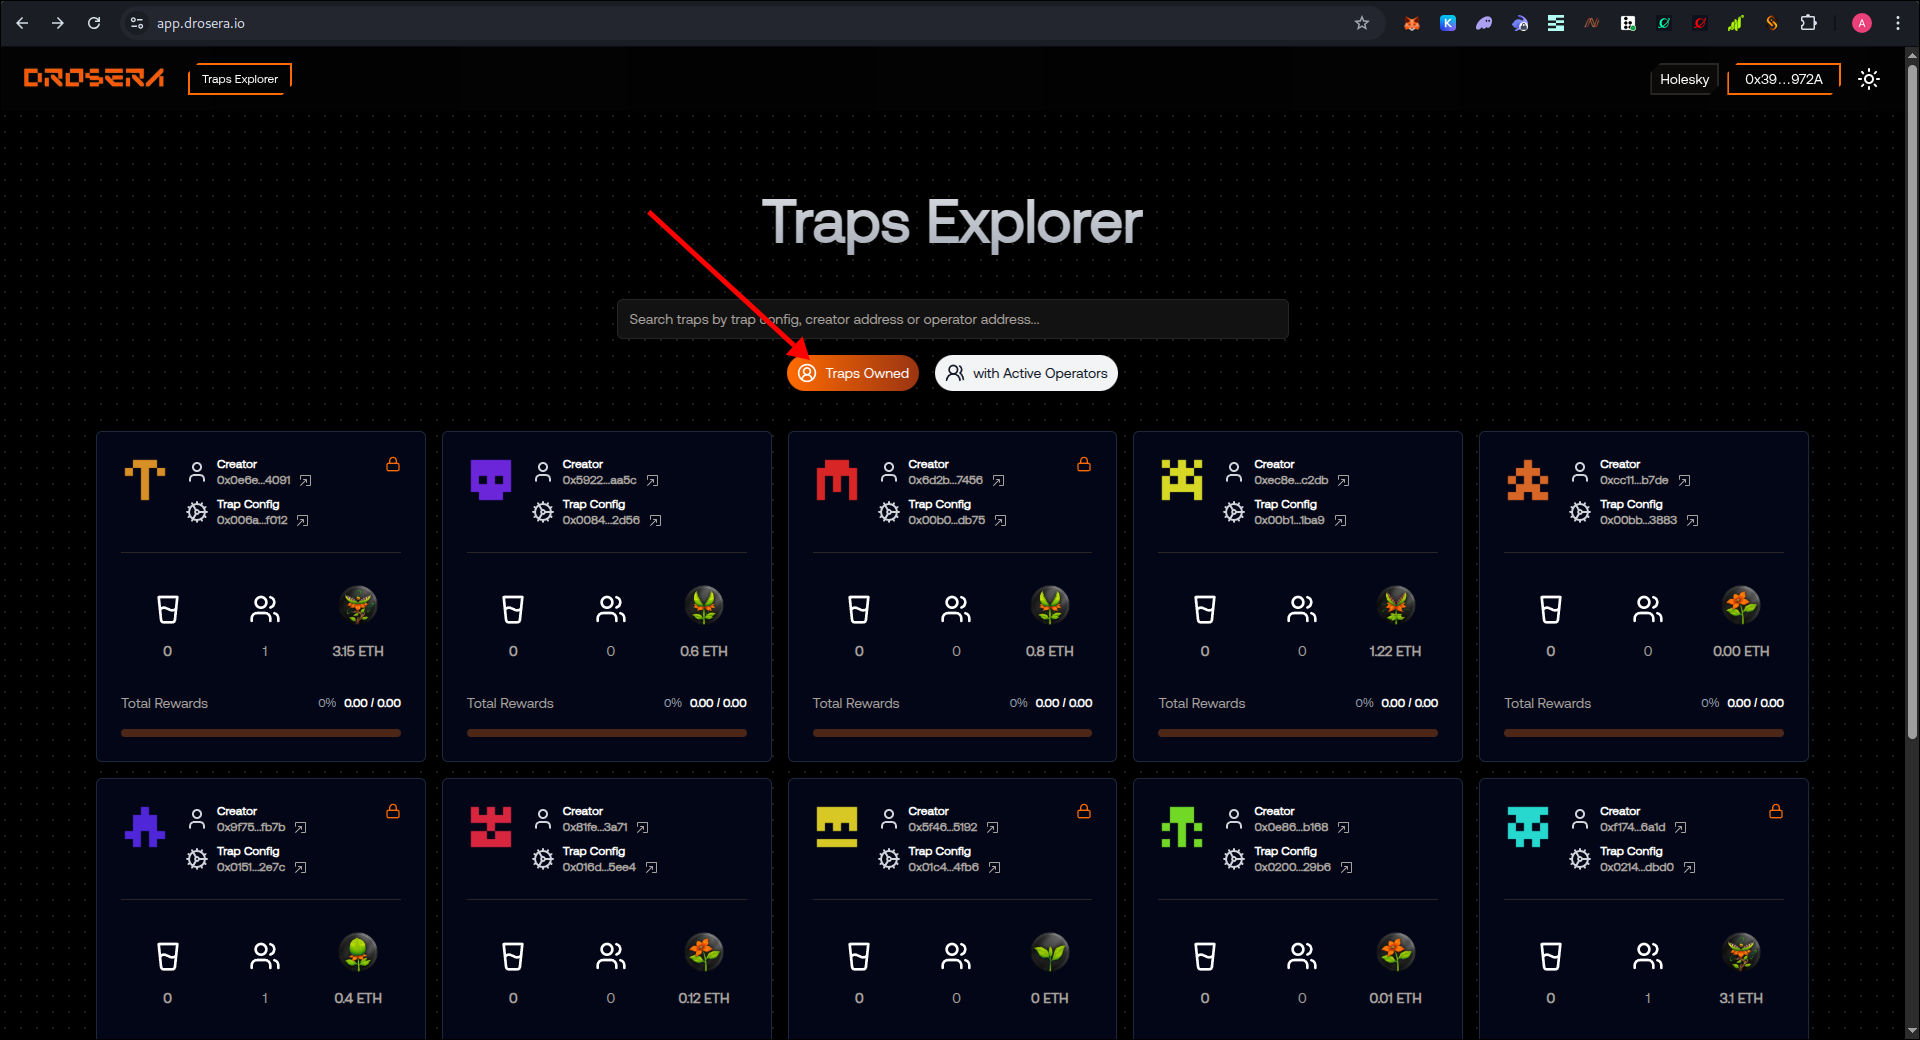Select the Traps Explorer tab
This screenshot has width=1920, height=1040.
tap(238, 79)
